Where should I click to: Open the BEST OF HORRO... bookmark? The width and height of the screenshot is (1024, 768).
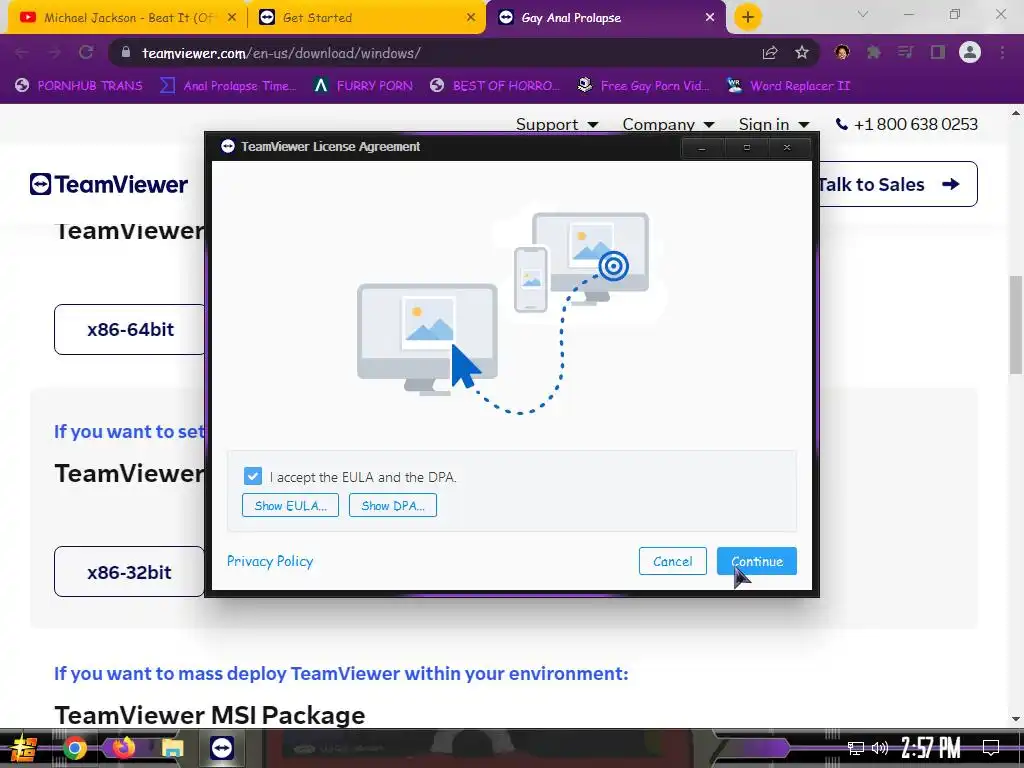point(495,86)
